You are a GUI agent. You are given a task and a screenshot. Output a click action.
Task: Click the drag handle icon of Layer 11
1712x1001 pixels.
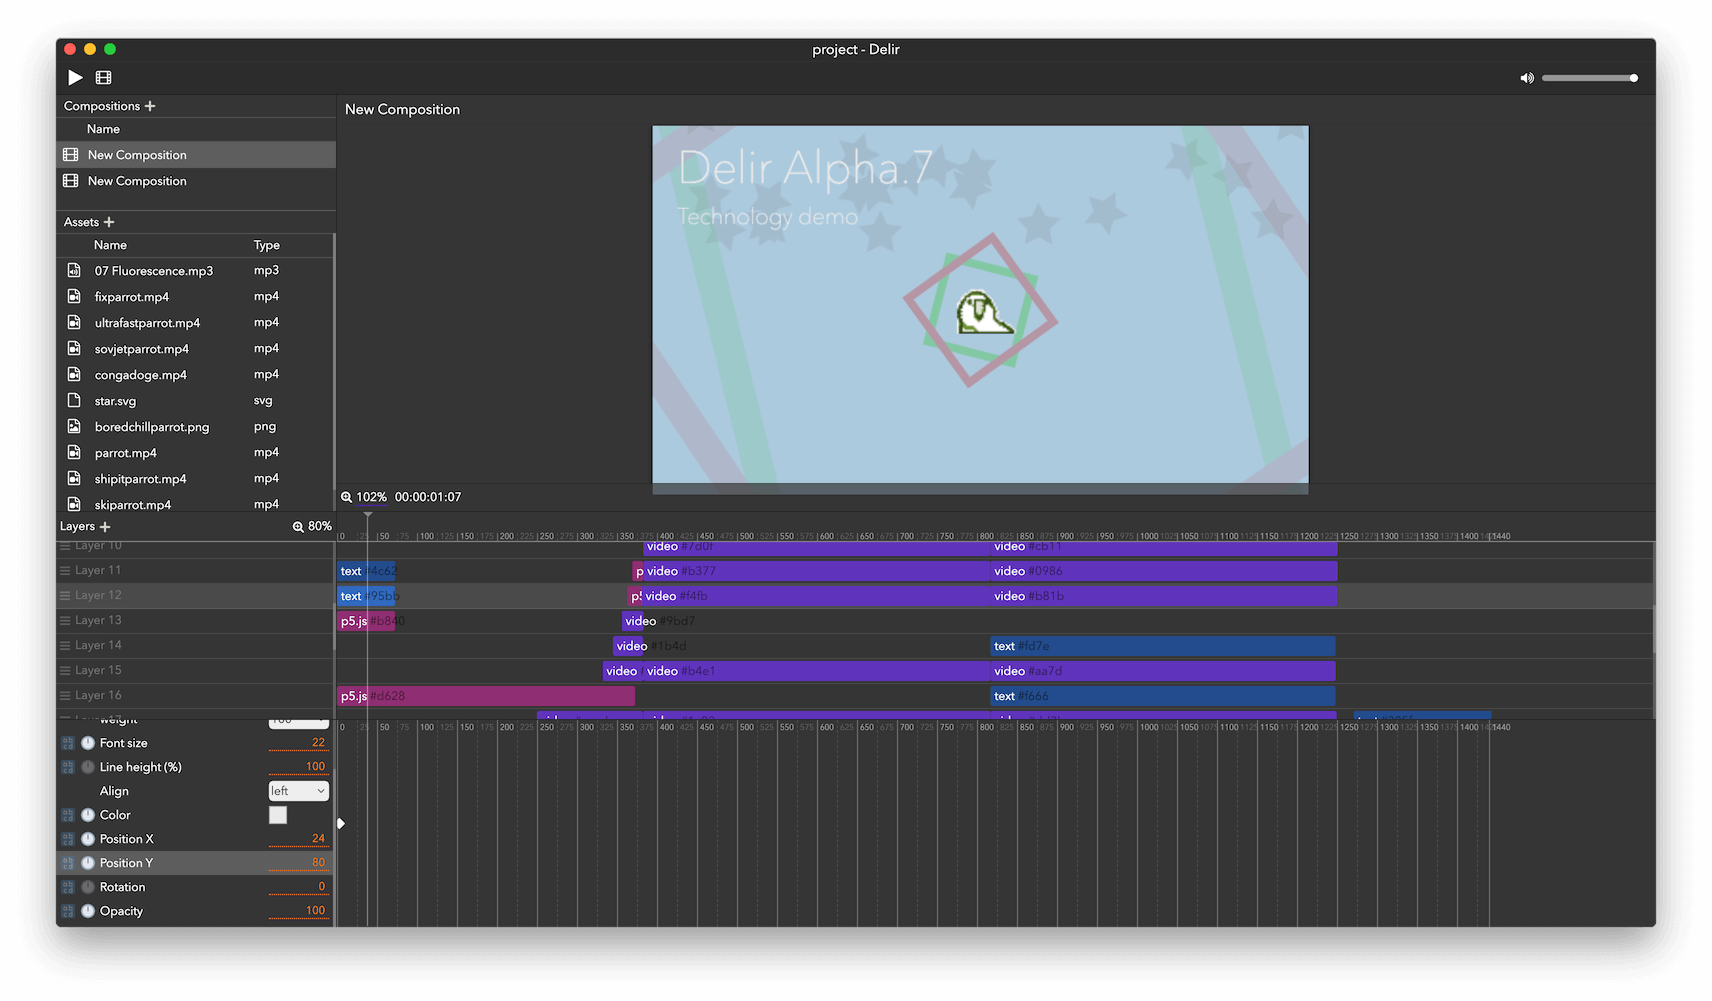65,571
